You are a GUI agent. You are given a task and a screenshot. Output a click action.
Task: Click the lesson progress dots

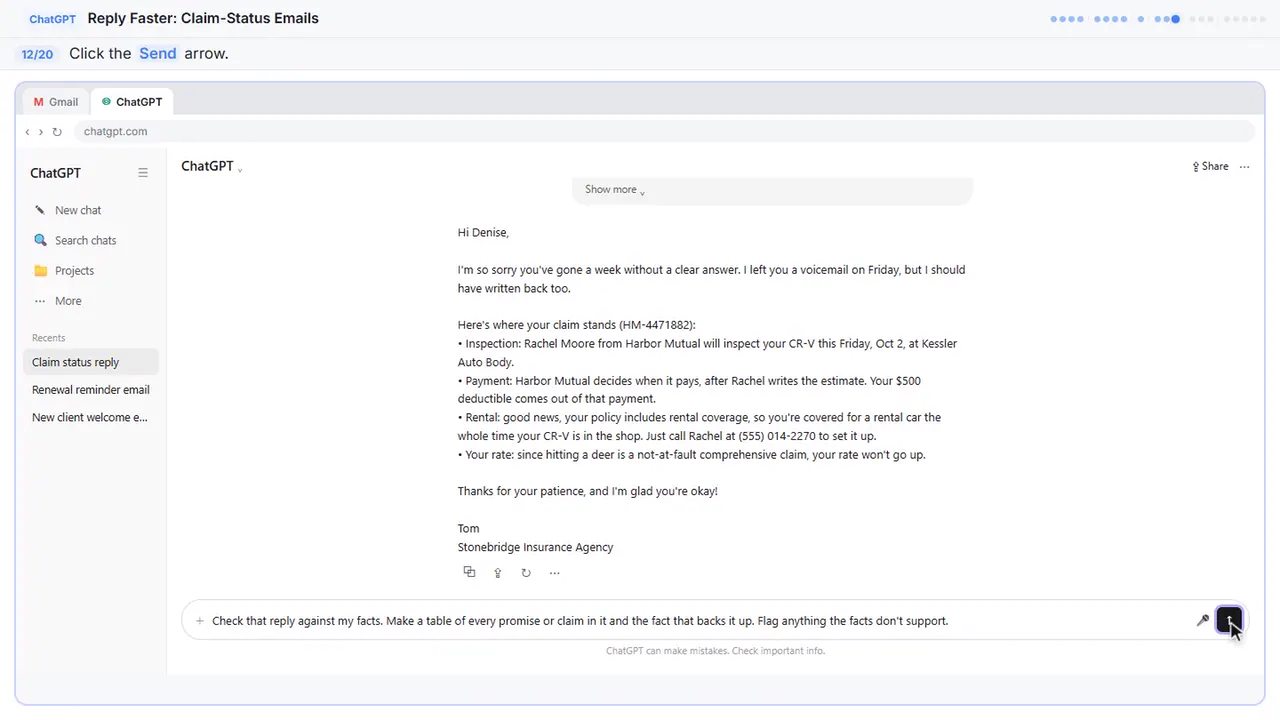pos(1158,19)
